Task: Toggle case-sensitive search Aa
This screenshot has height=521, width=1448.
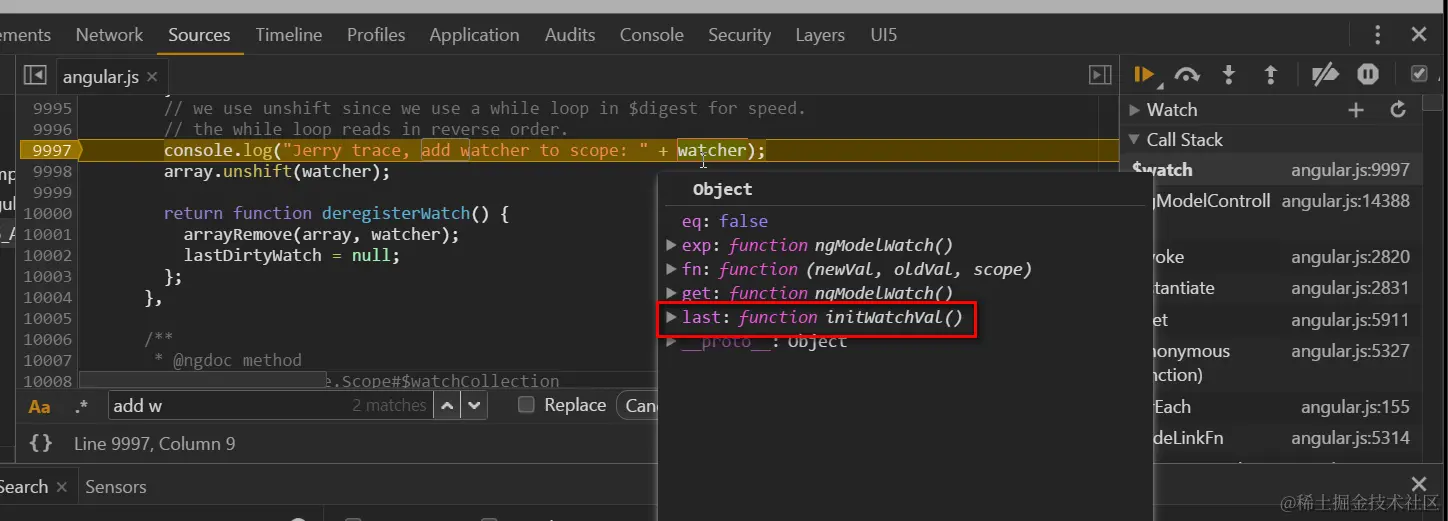Action: click(x=39, y=406)
